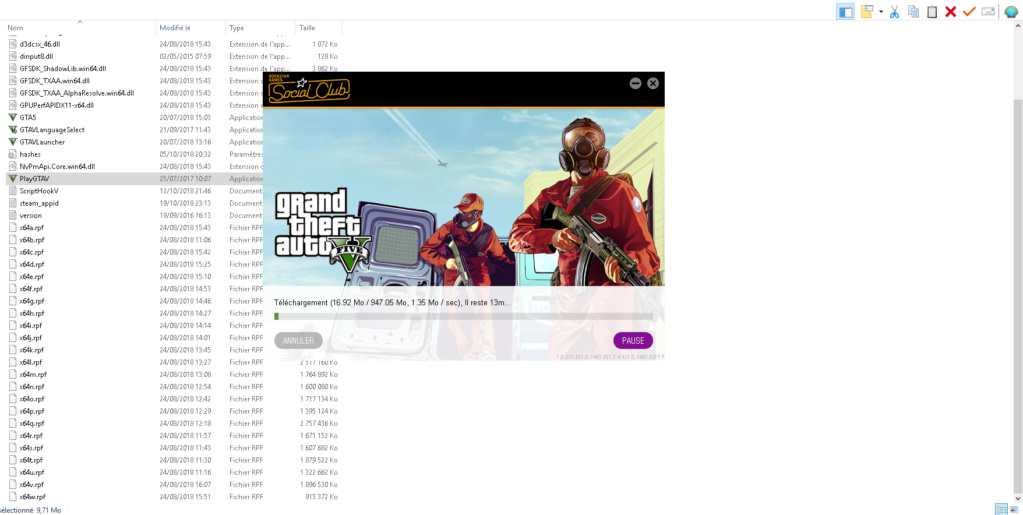Switch to the details view icon in the status bar

(1000, 509)
